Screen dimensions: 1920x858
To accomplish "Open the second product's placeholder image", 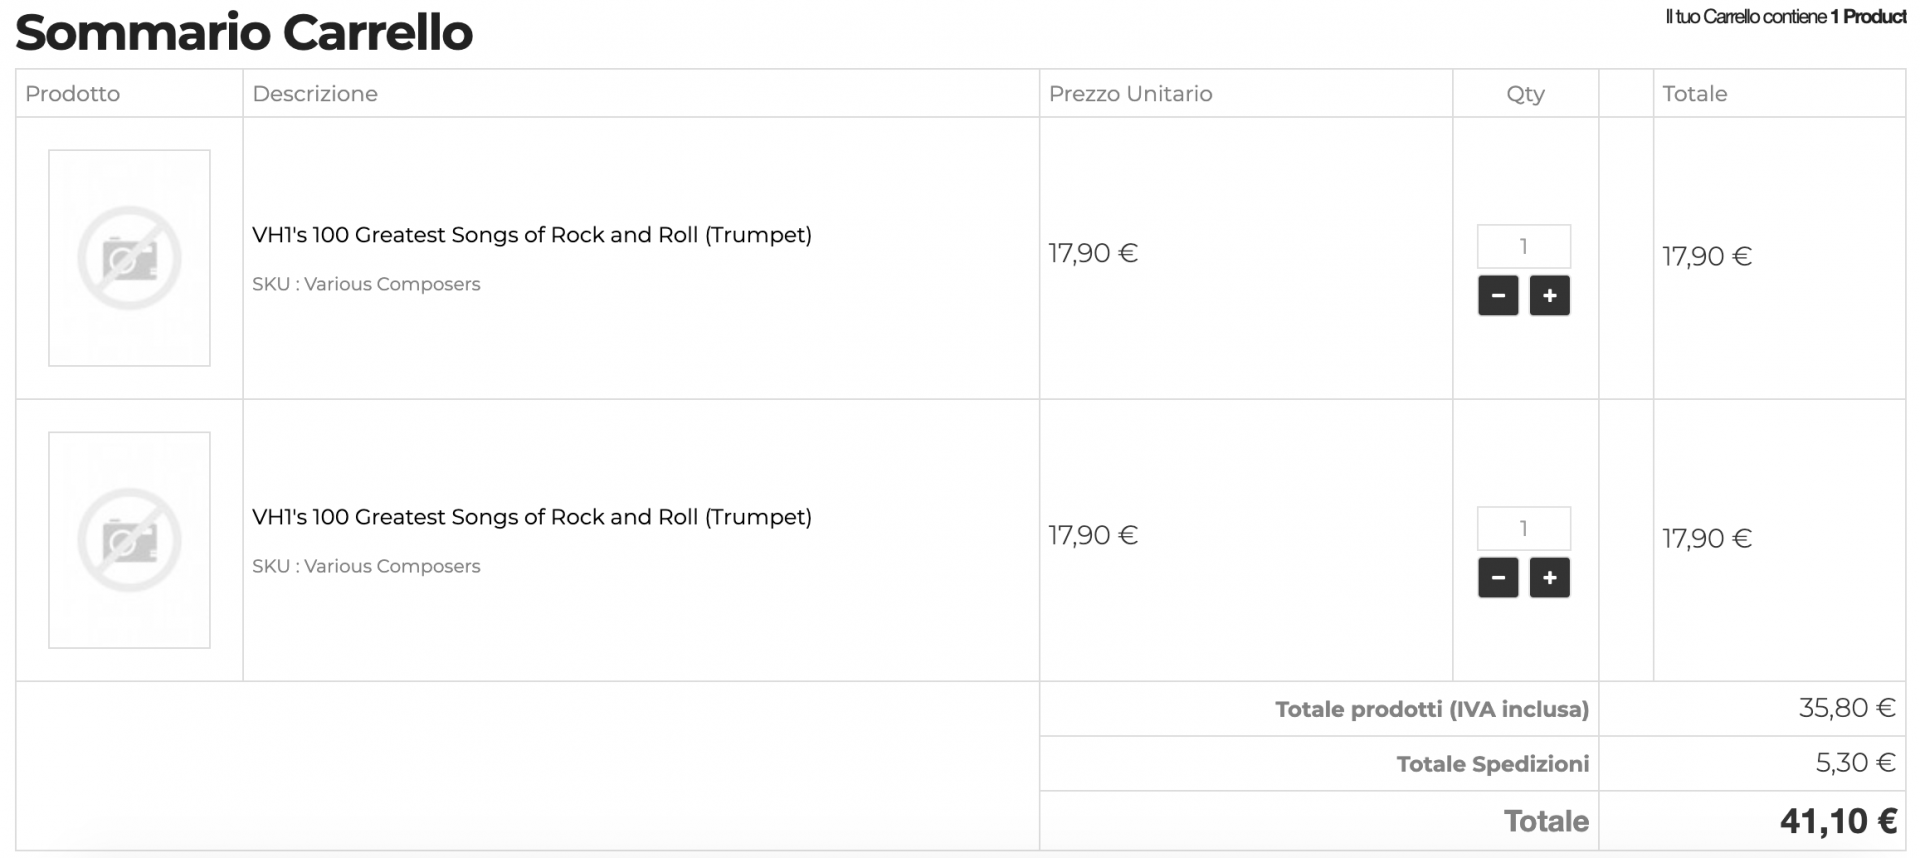I will (x=129, y=540).
